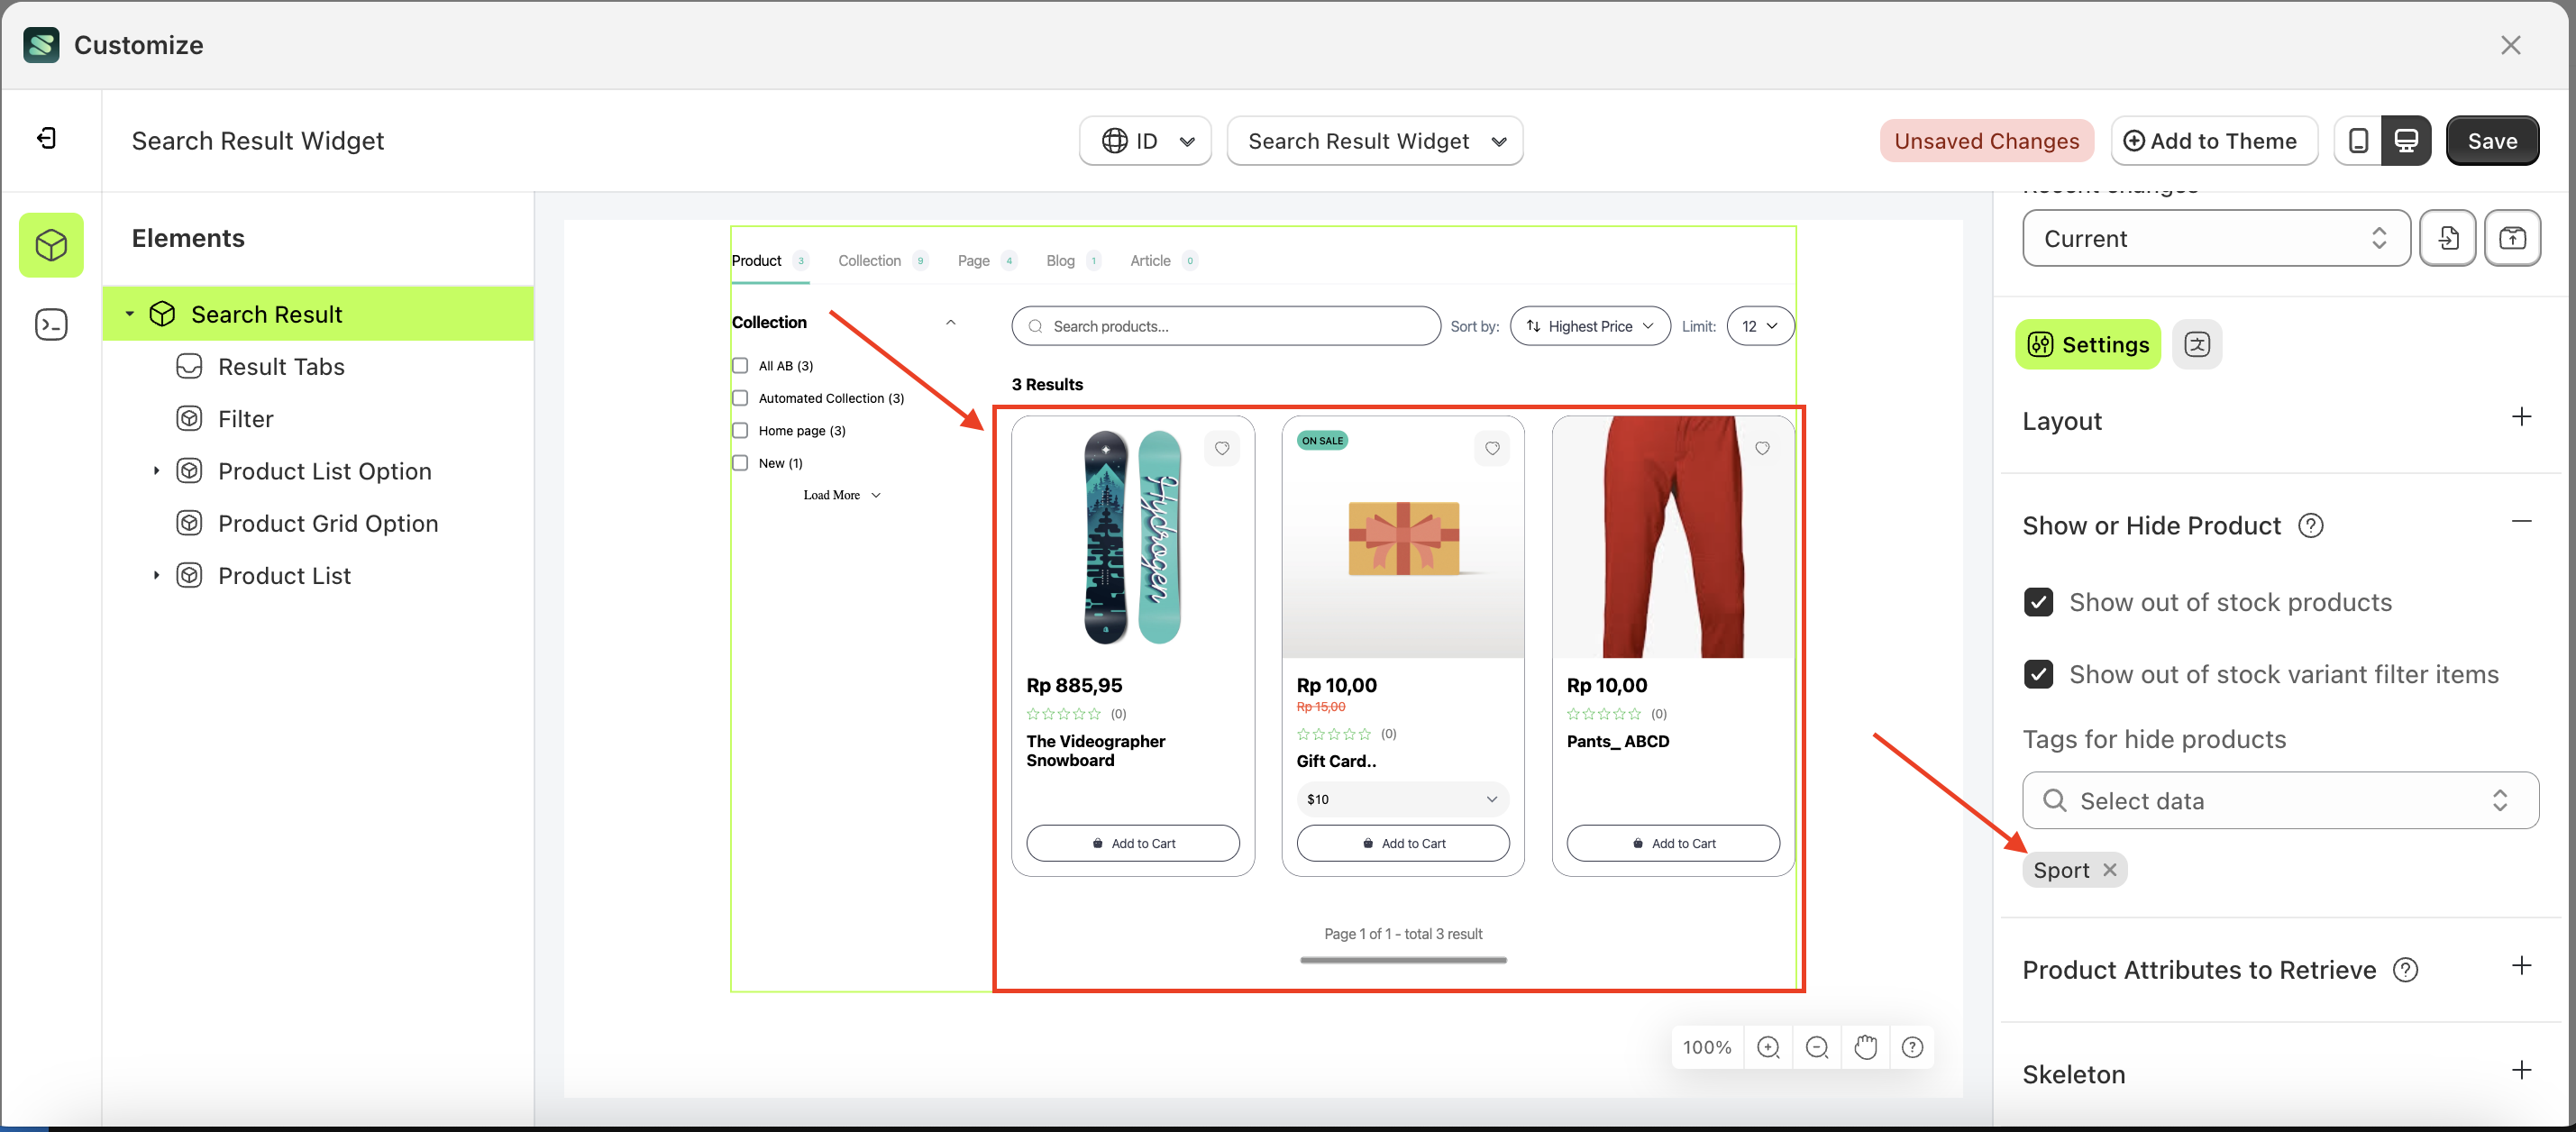2576x1132 pixels.
Task: Expand the Layout section
Action: coord(2521,417)
